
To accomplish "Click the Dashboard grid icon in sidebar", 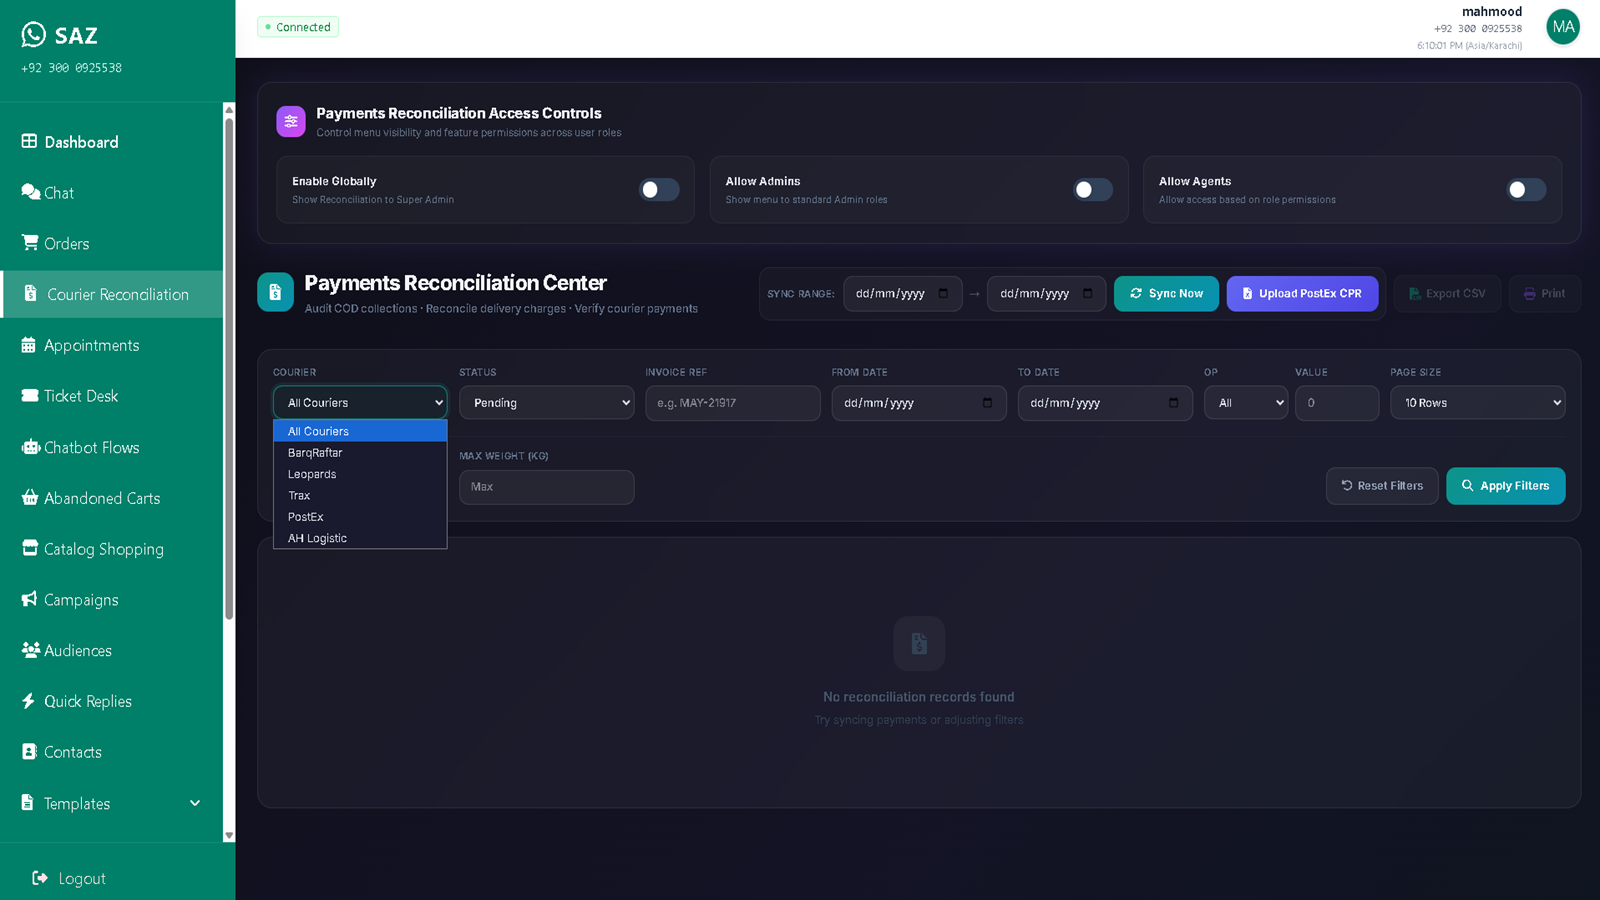I will 30,141.
